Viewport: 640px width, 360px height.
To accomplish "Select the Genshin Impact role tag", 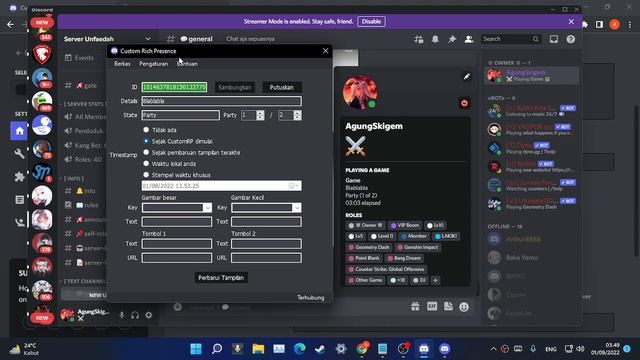I will click(418, 247).
